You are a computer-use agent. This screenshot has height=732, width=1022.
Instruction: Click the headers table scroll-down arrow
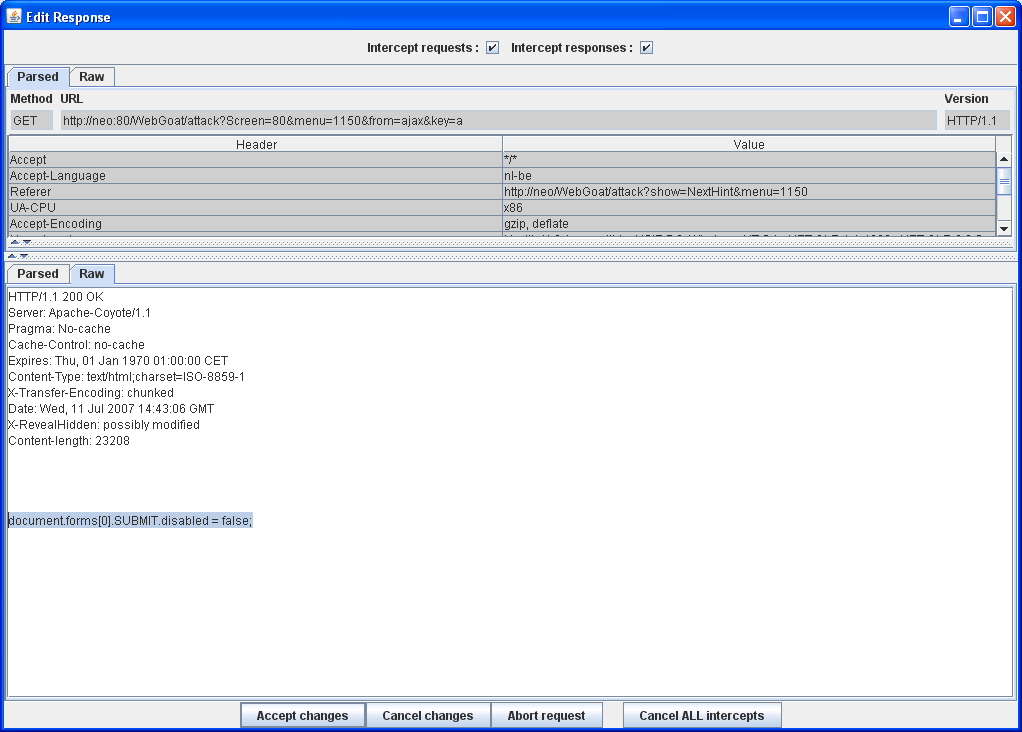[1004, 229]
